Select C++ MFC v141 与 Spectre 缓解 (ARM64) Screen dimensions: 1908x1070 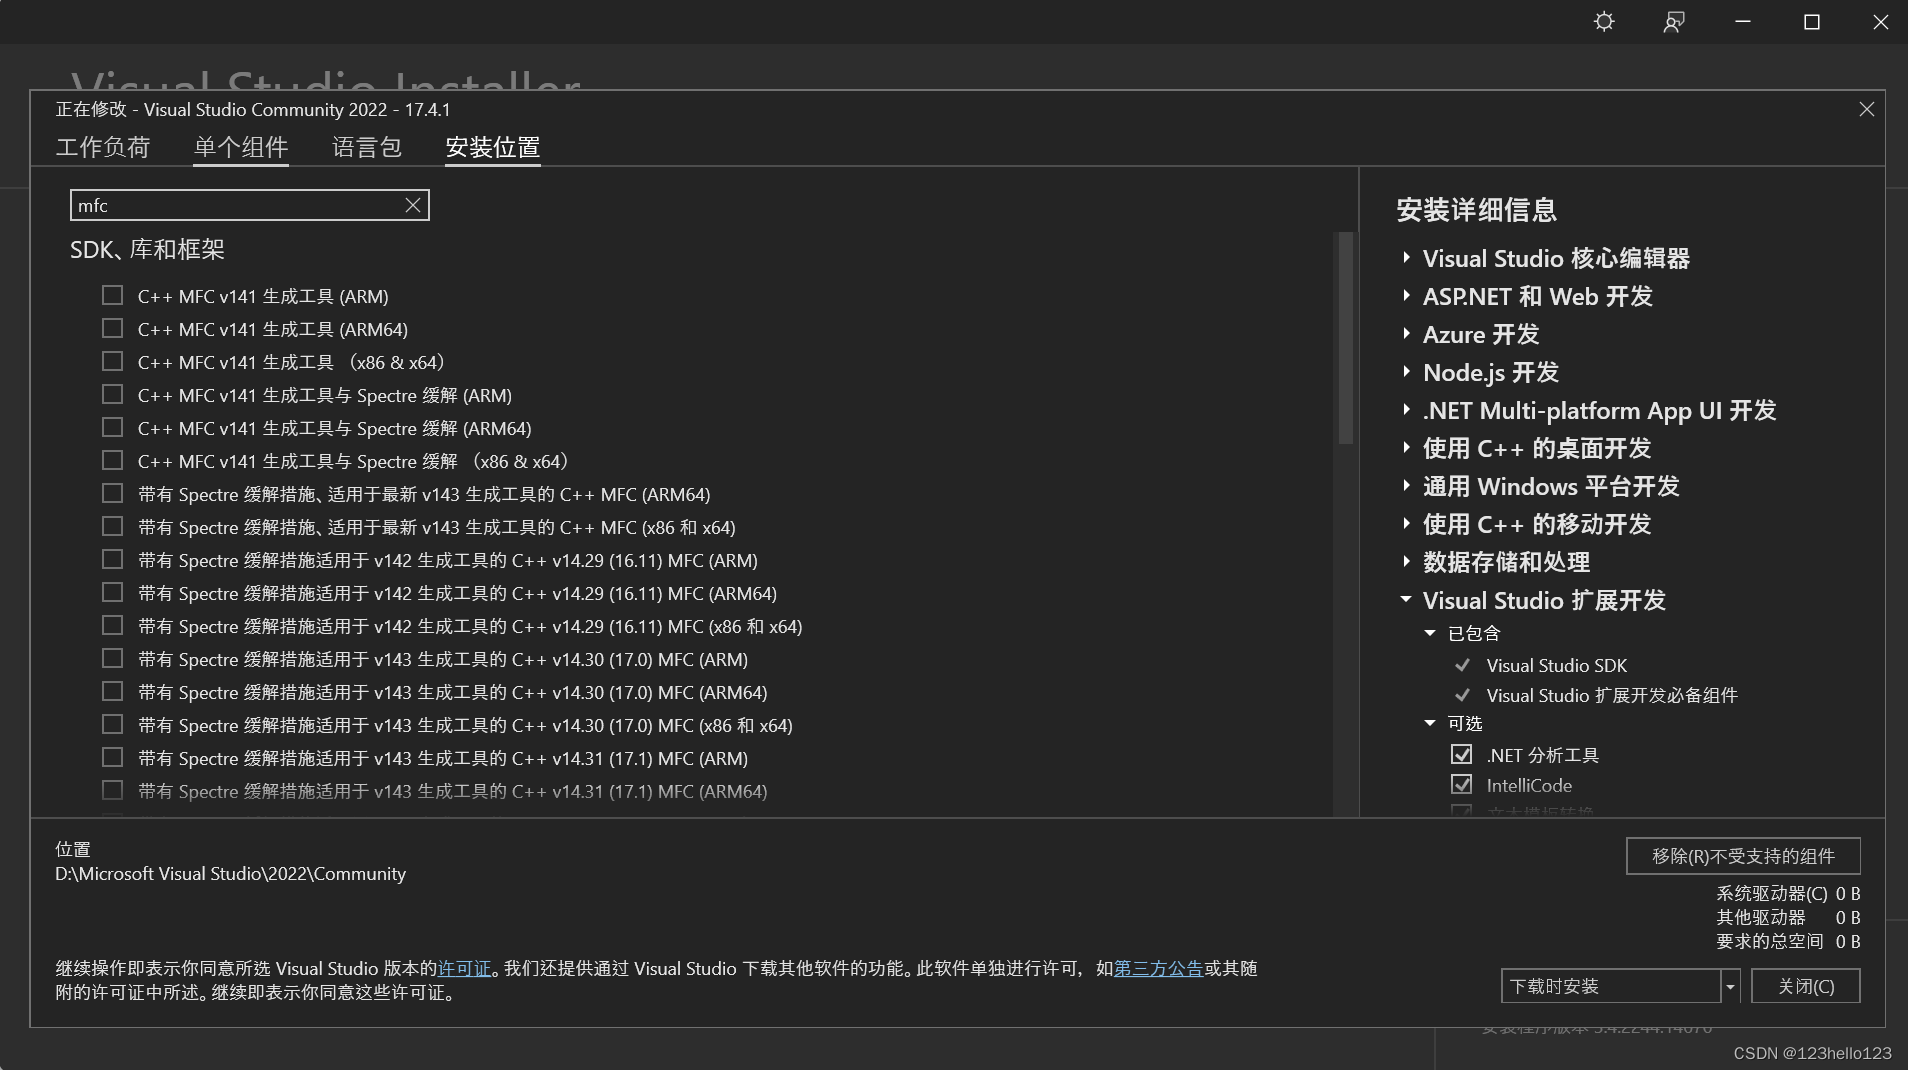pyautogui.click(x=111, y=427)
